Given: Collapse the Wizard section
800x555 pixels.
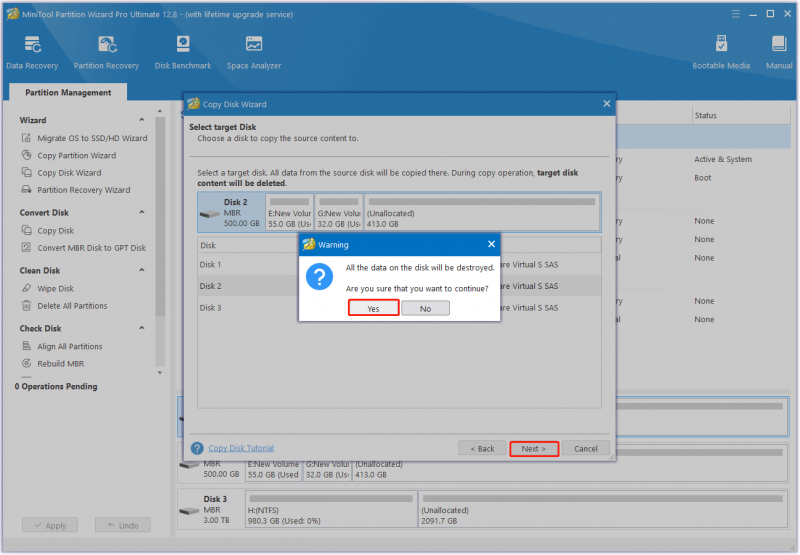Looking at the screenshot, I should (142, 120).
